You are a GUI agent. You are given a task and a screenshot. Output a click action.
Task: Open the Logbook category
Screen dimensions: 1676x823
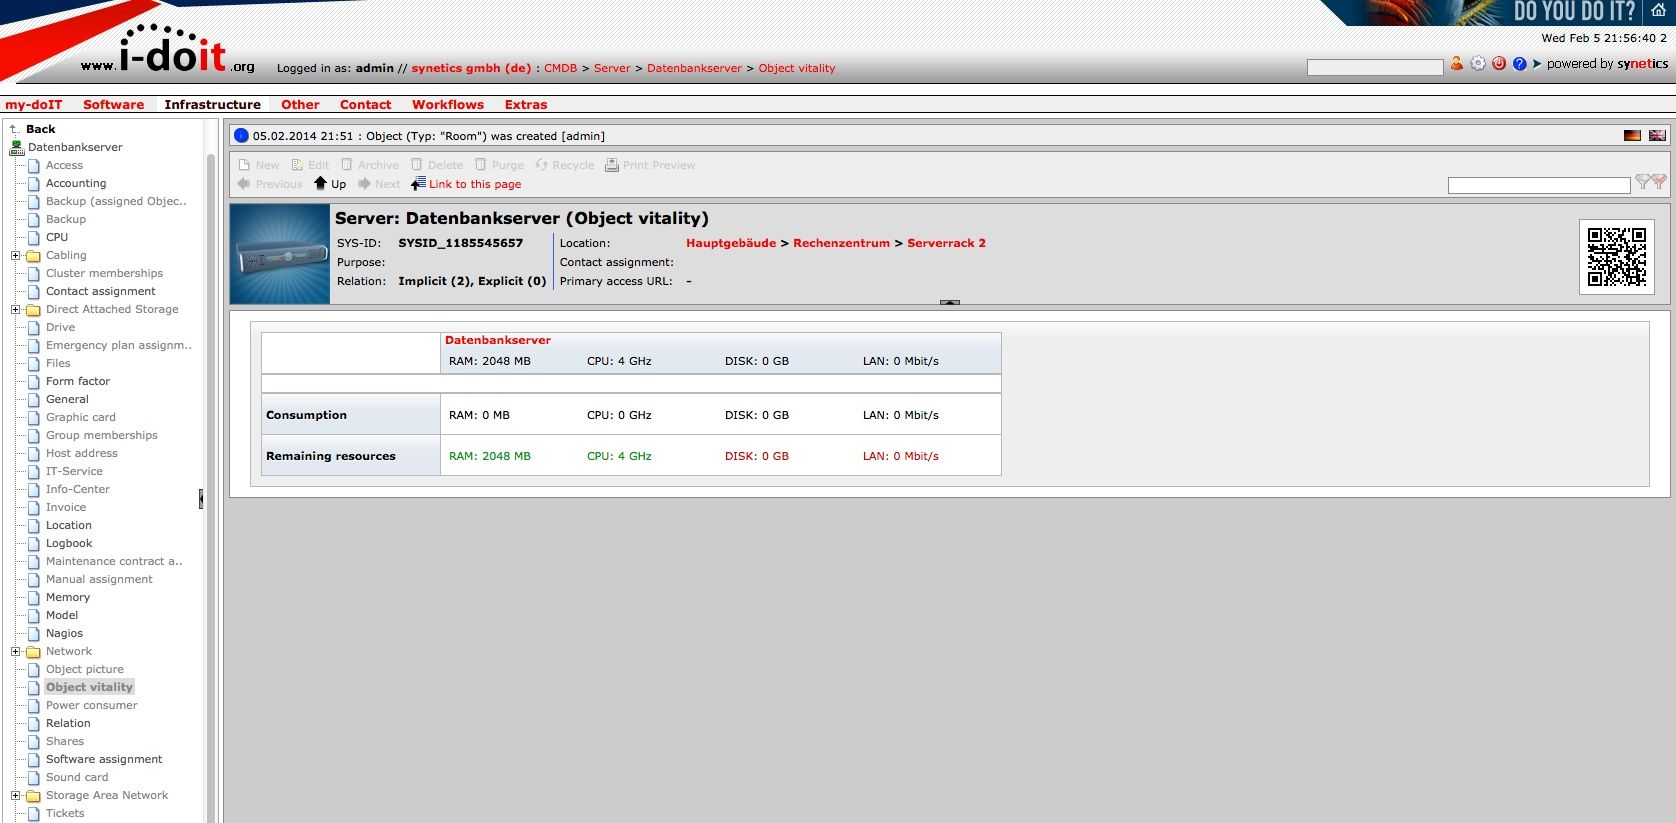69,543
